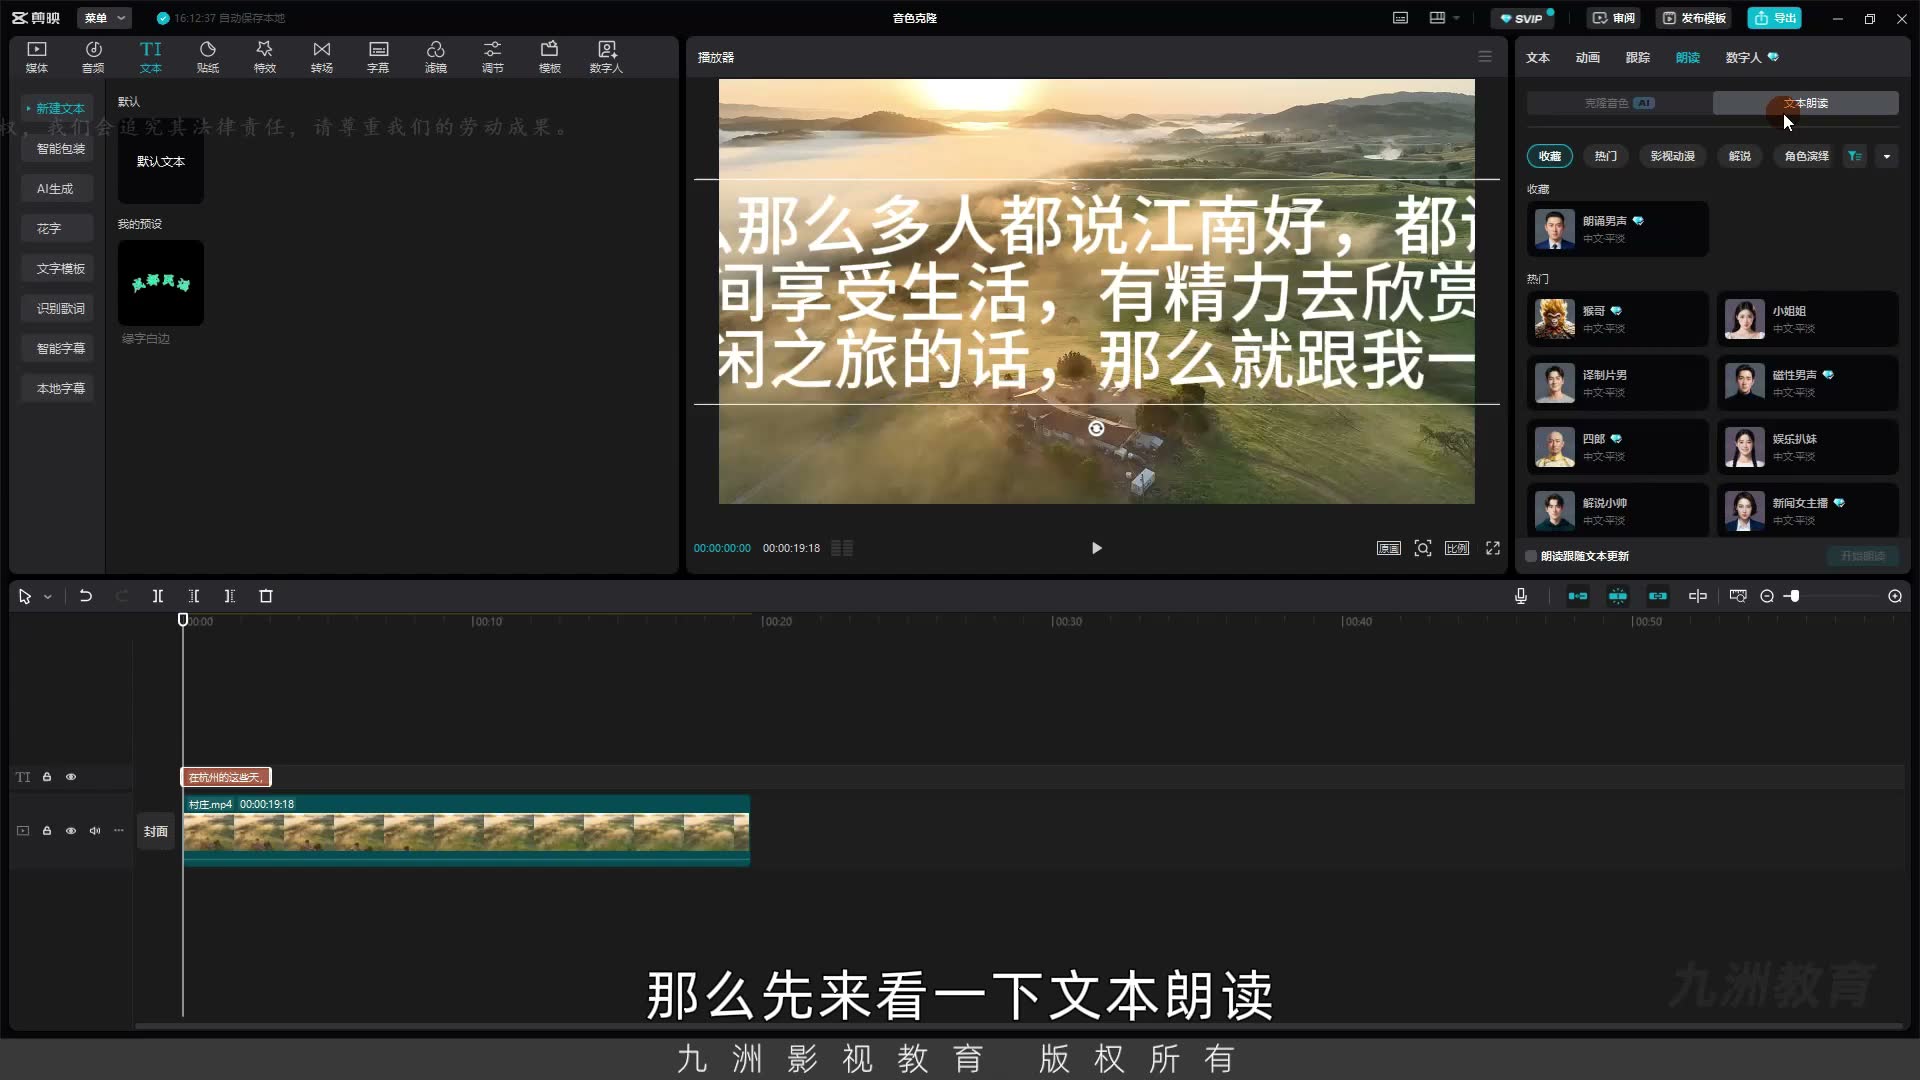Click the timeline zoom-to-fit ruler icon
1920x1080 pixels.
click(1738, 596)
